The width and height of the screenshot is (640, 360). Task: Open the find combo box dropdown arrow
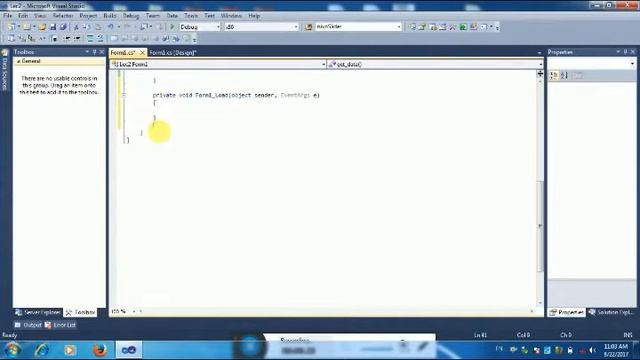click(399, 27)
